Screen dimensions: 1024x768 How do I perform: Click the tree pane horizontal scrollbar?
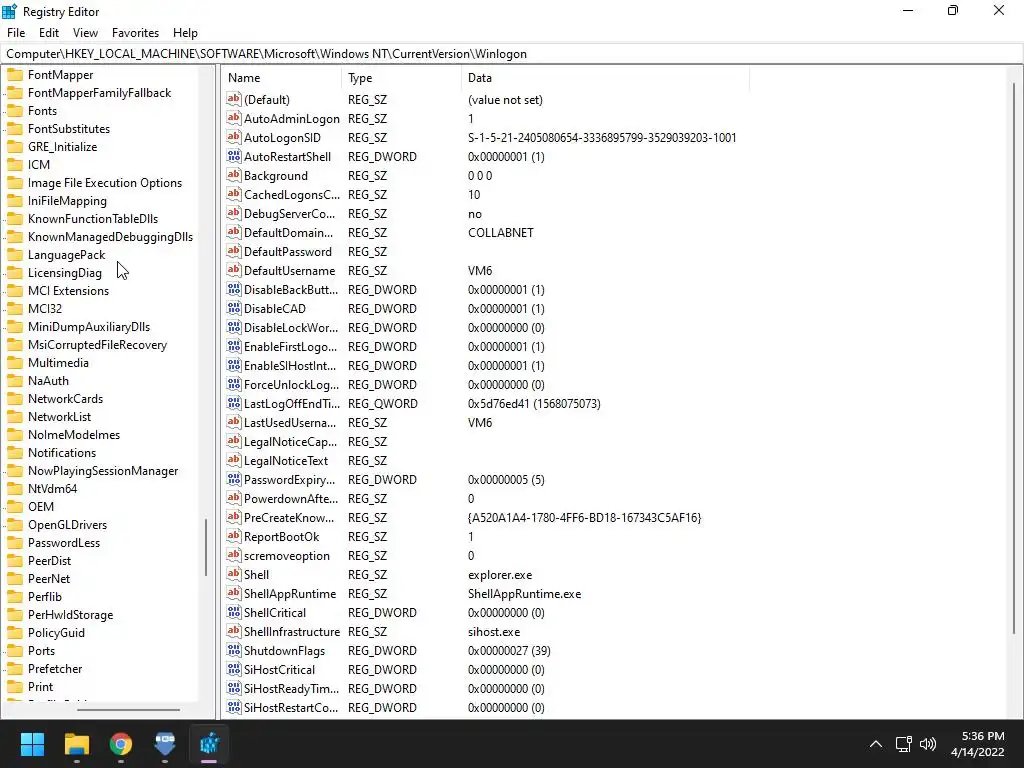tap(128, 709)
